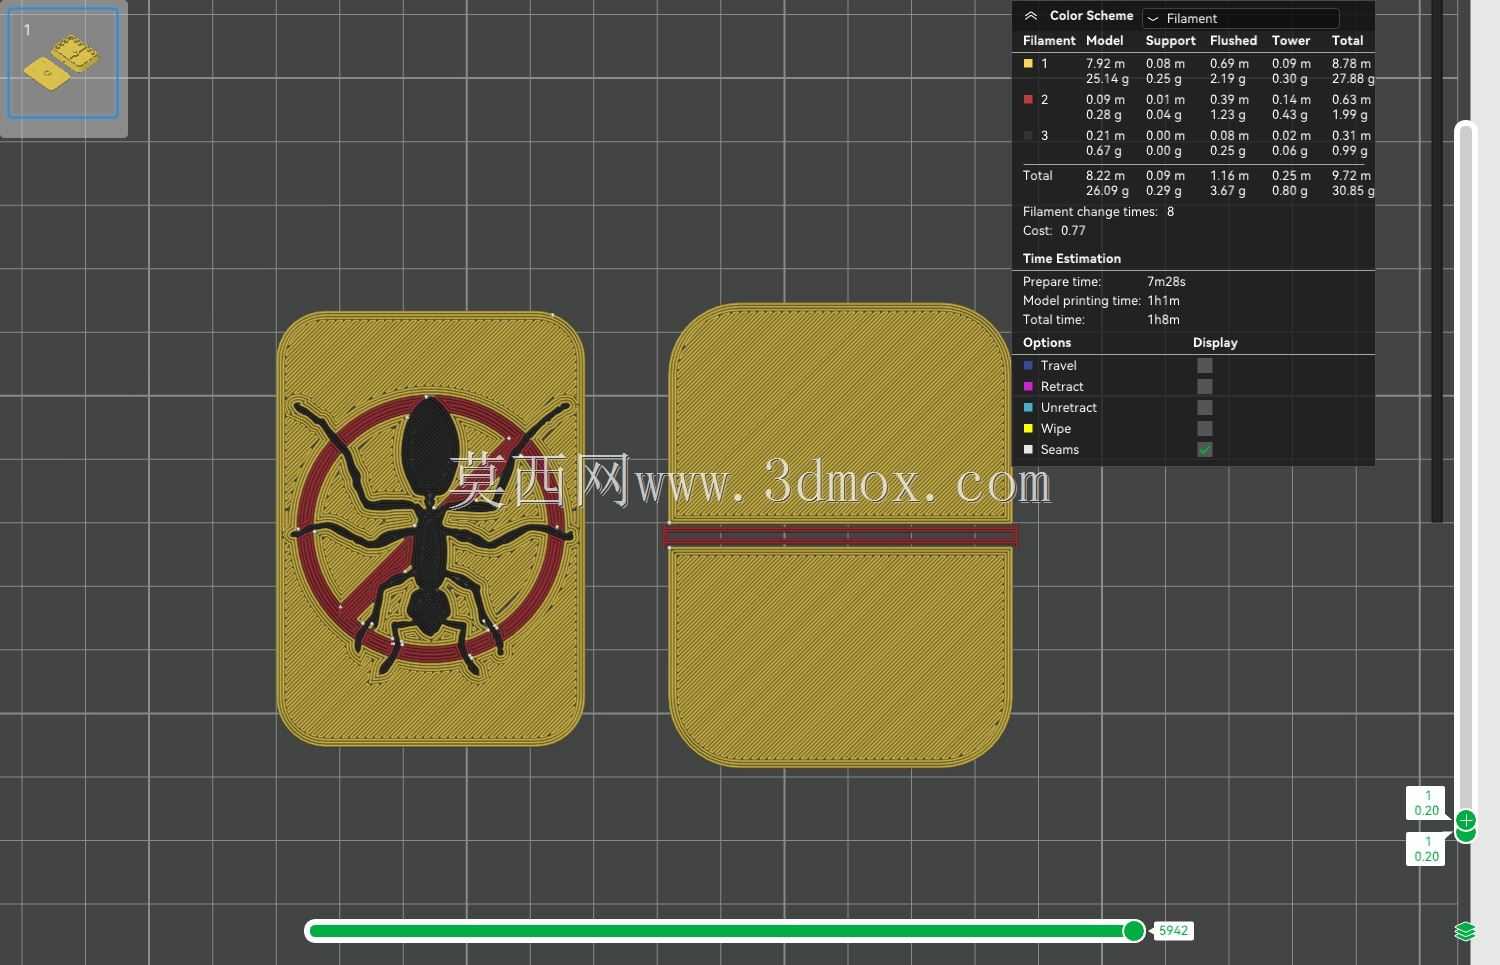
Task: Click the cyan Unretract legend color square
Action: 1028,408
